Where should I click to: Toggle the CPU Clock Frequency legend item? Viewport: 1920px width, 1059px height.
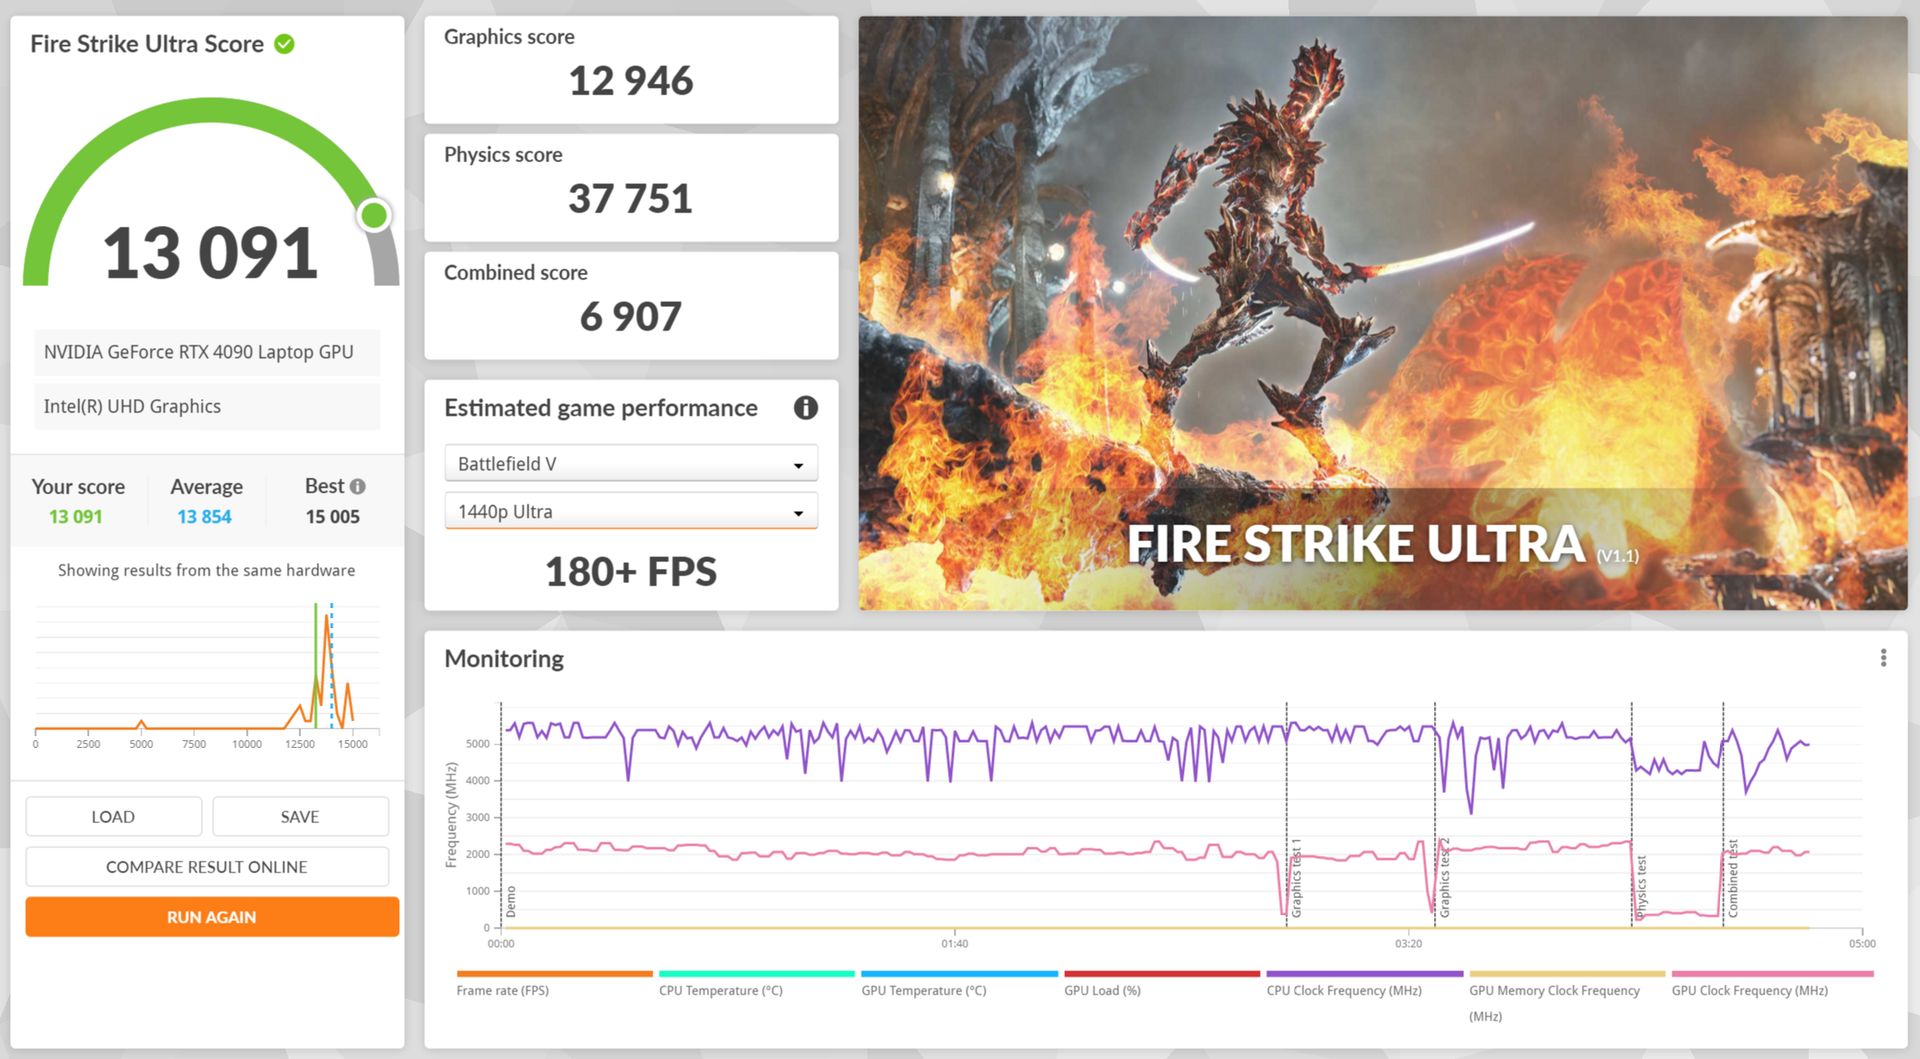1364,984
